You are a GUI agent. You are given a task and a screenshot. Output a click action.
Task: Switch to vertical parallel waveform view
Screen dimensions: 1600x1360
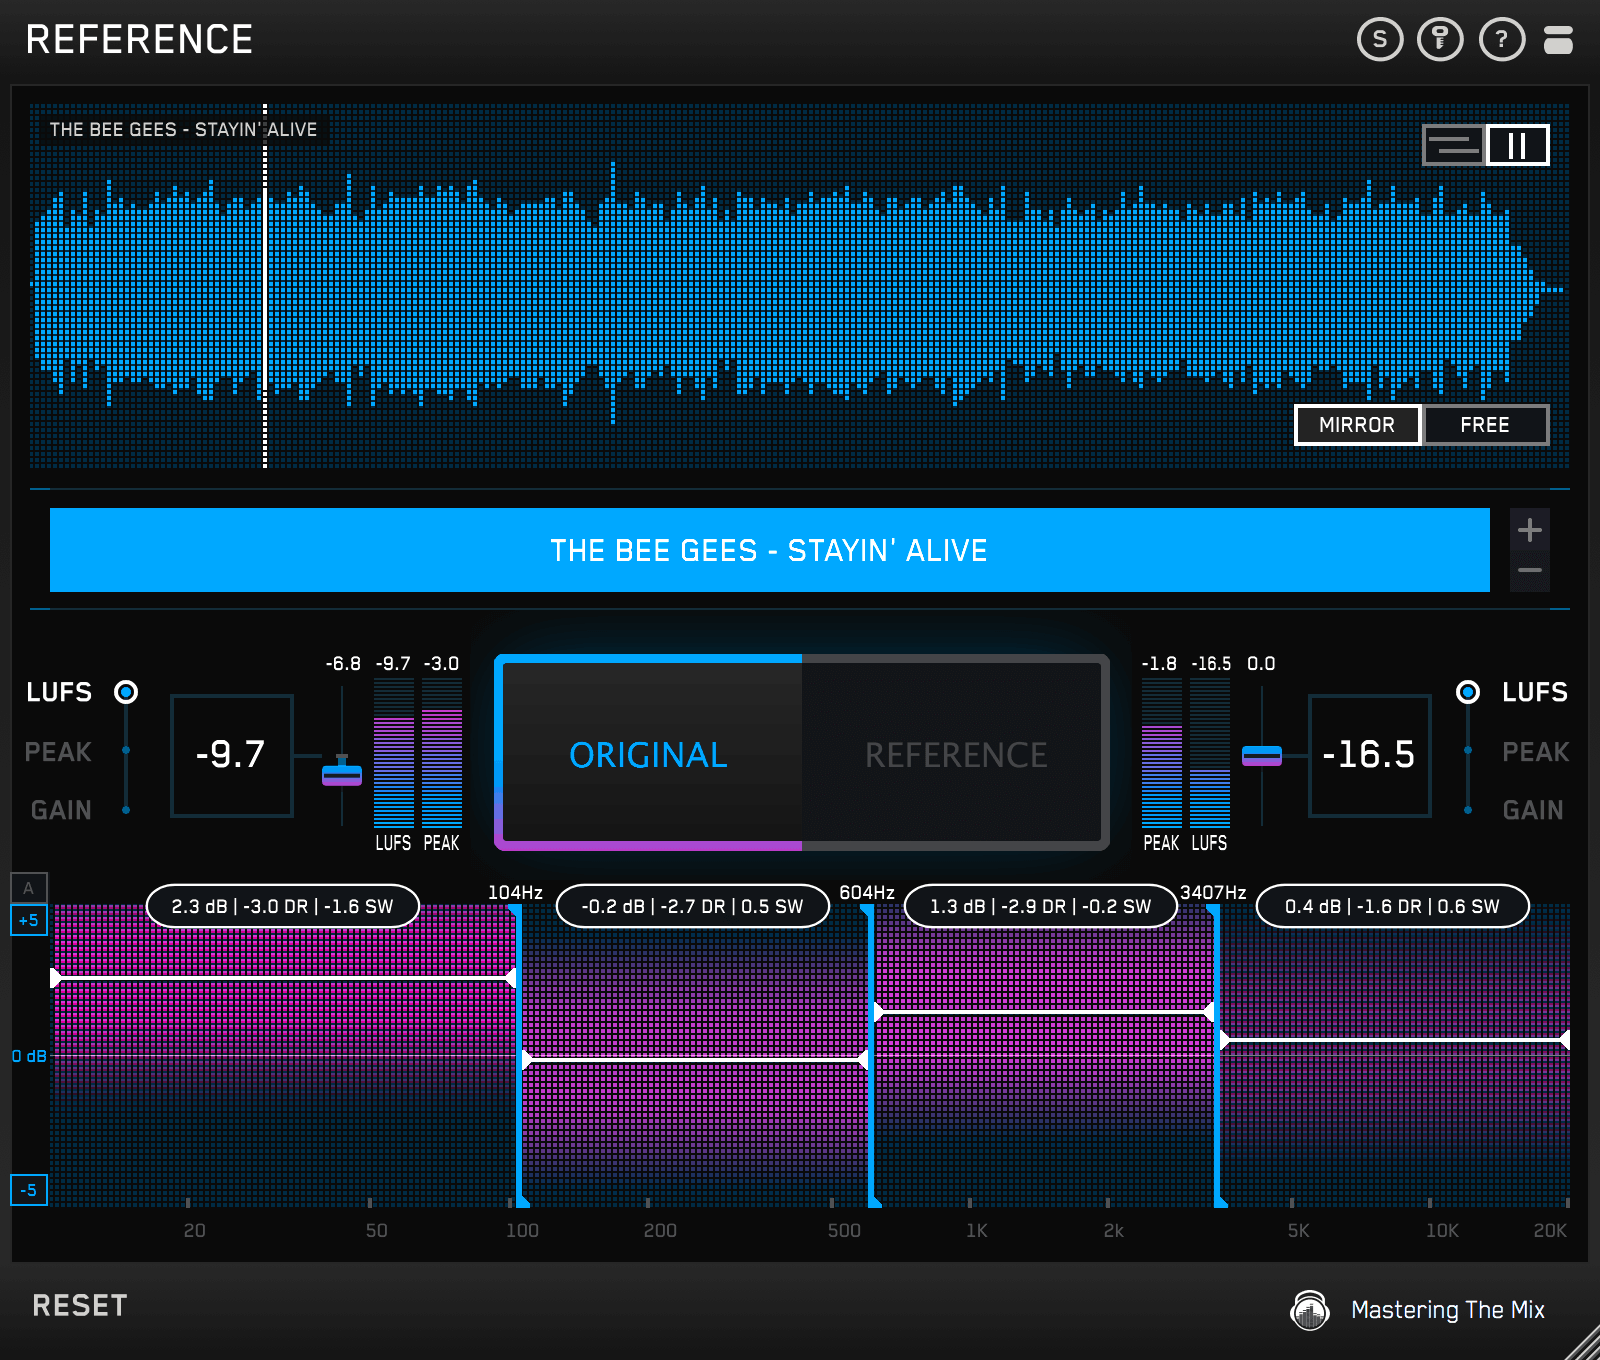click(x=1517, y=145)
